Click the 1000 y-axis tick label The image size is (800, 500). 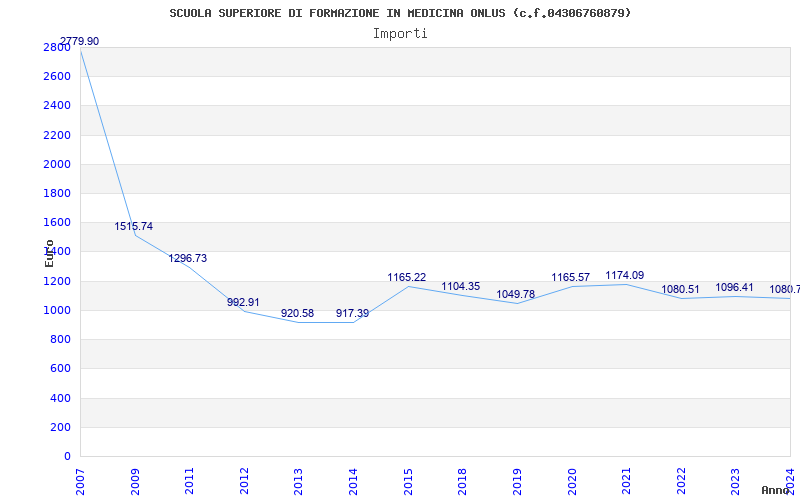tap(57, 310)
